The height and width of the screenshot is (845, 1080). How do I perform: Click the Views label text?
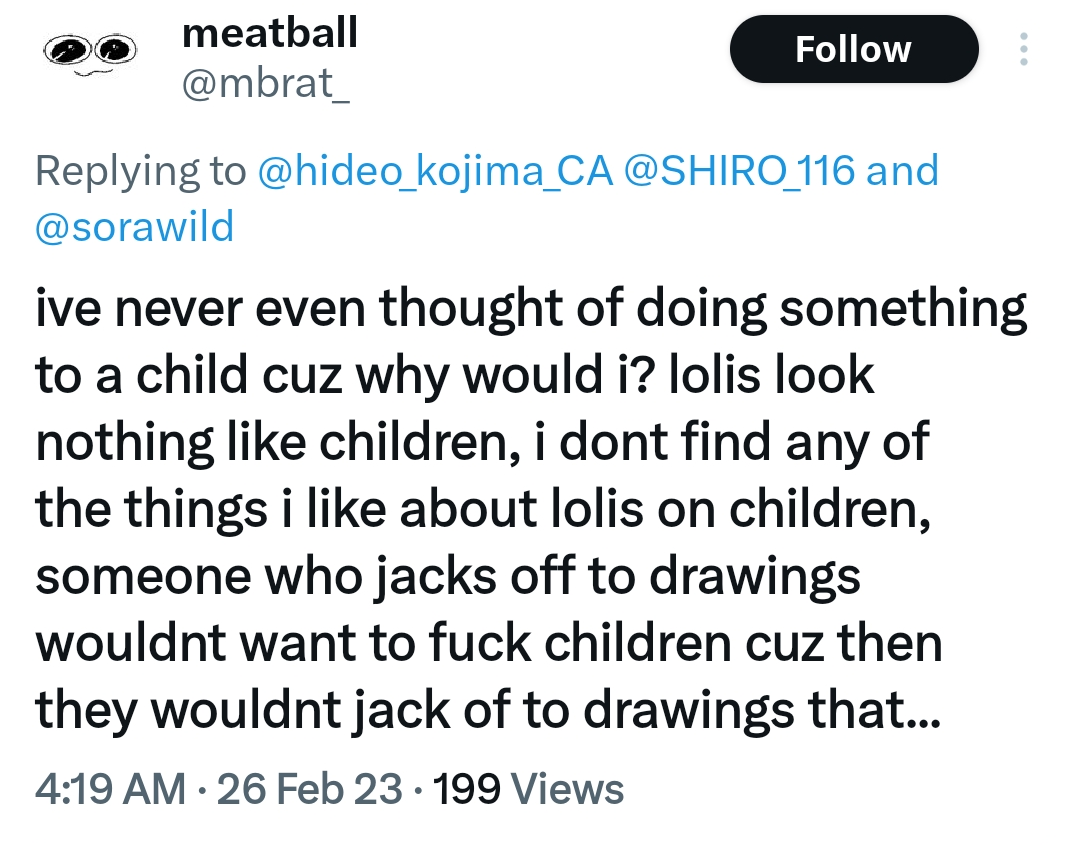(x=568, y=788)
